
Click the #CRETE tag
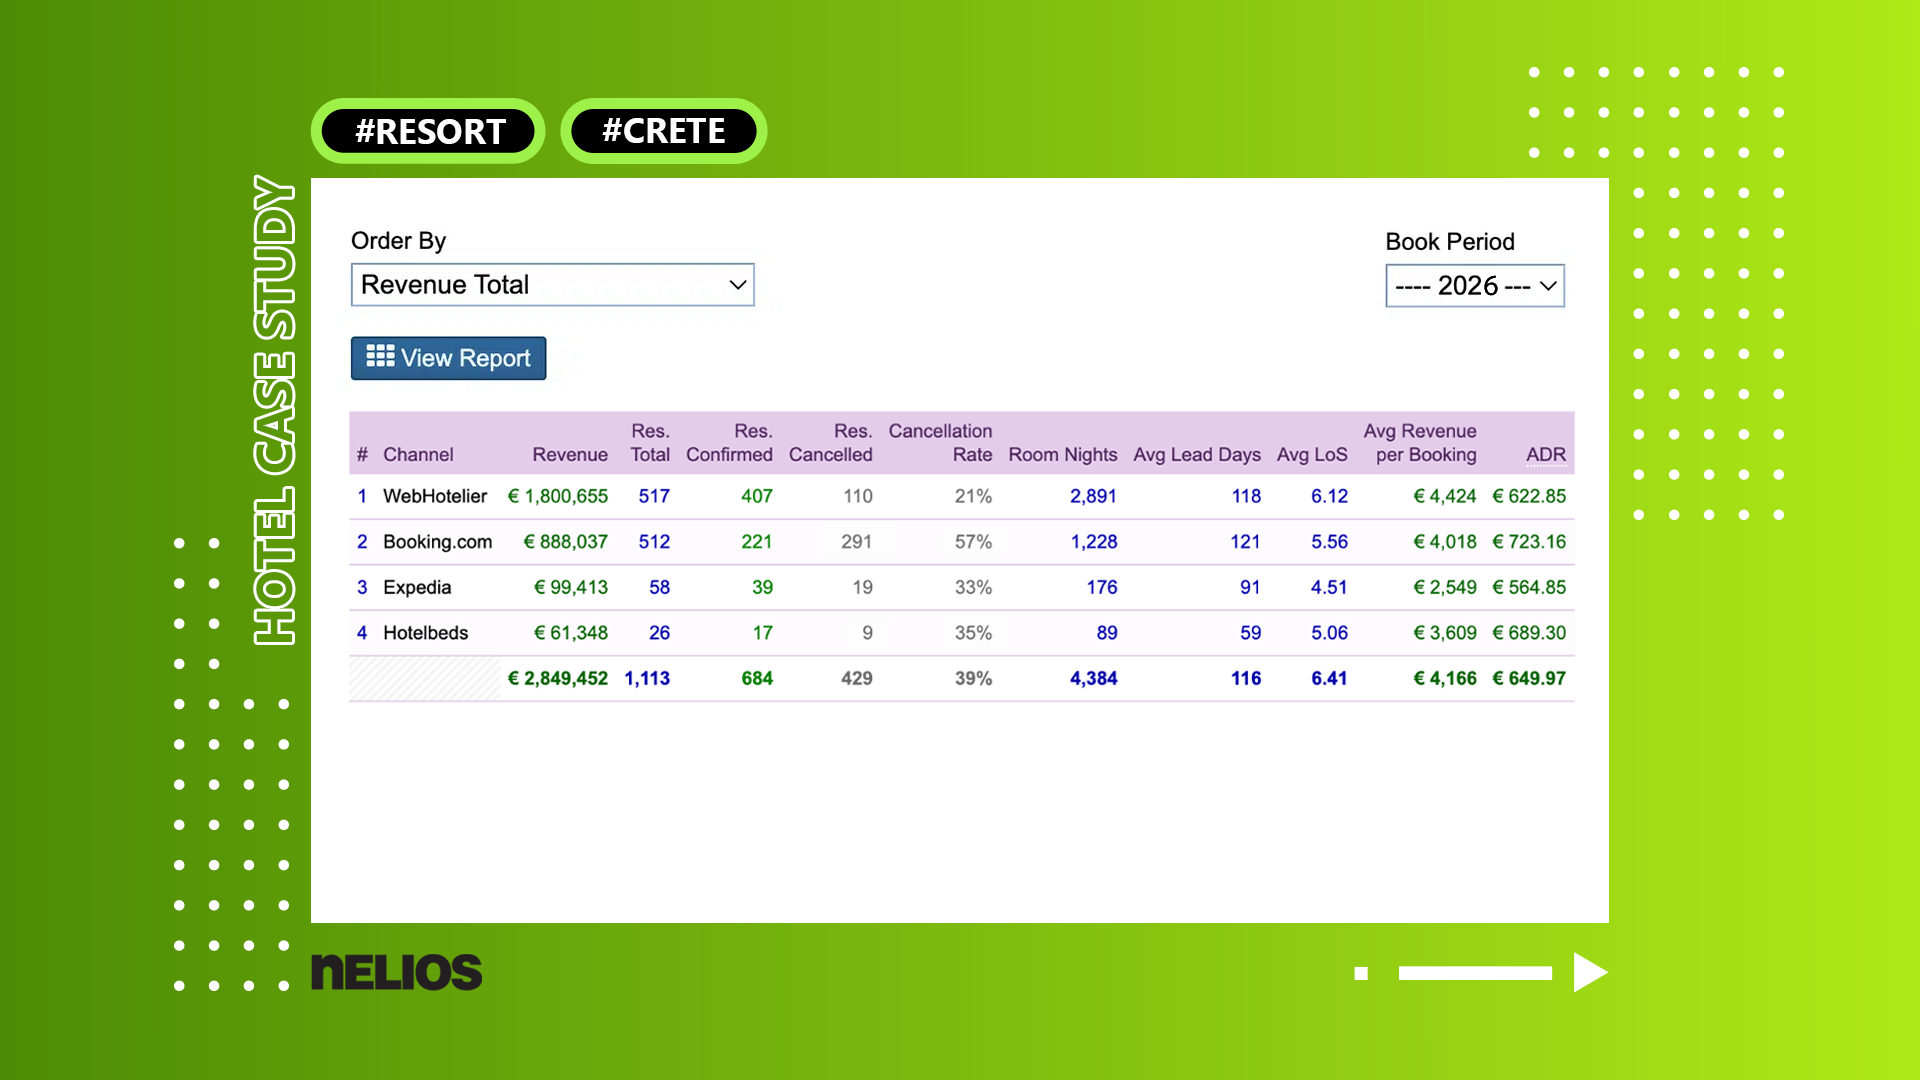point(663,131)
